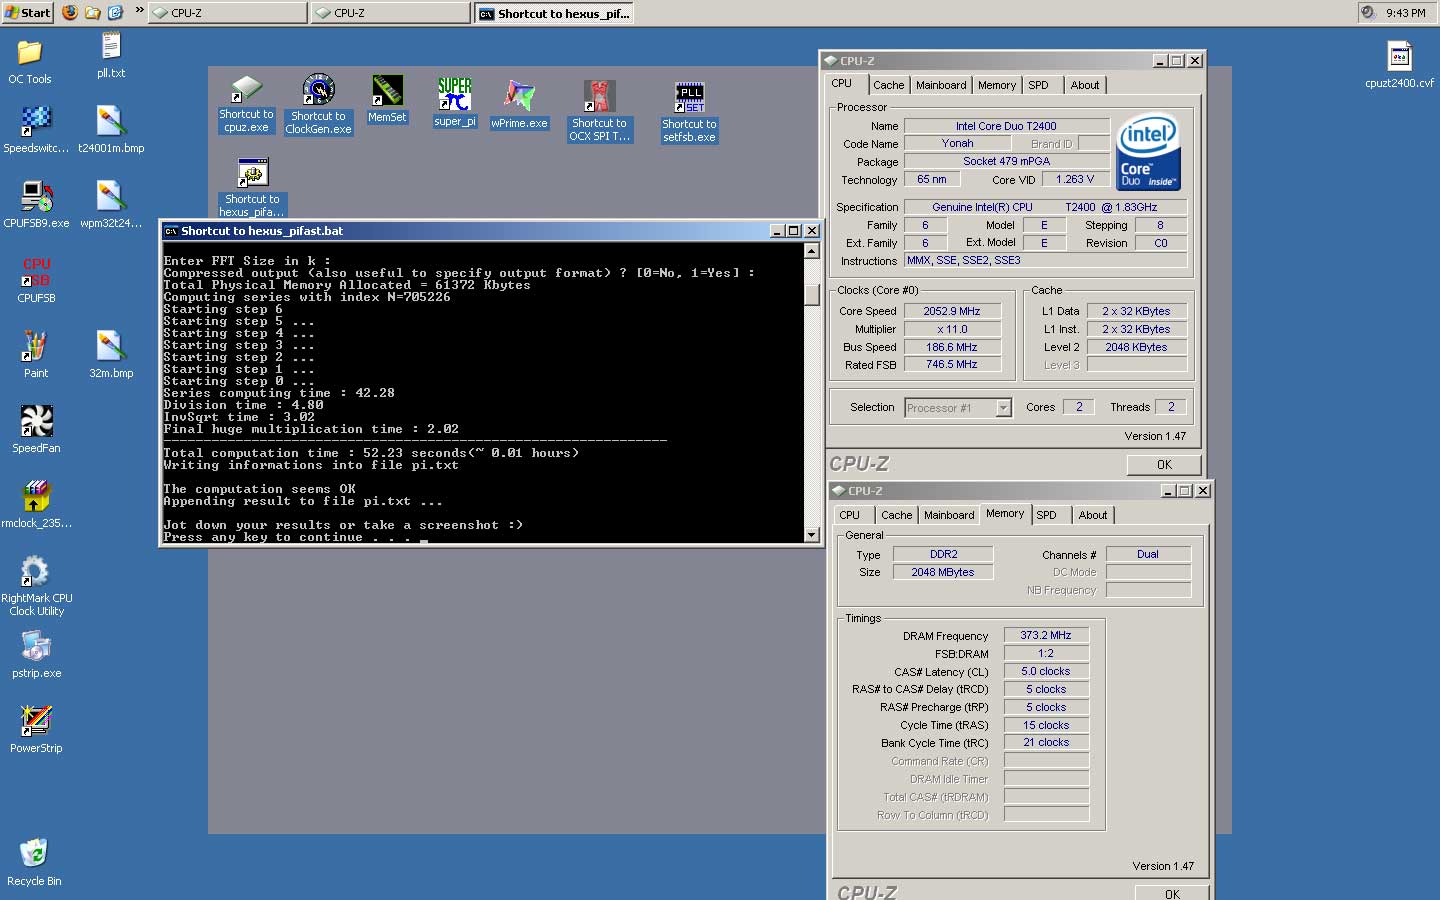Switch to Mainboard tab in top CPU-Z

tap(941, 85)
